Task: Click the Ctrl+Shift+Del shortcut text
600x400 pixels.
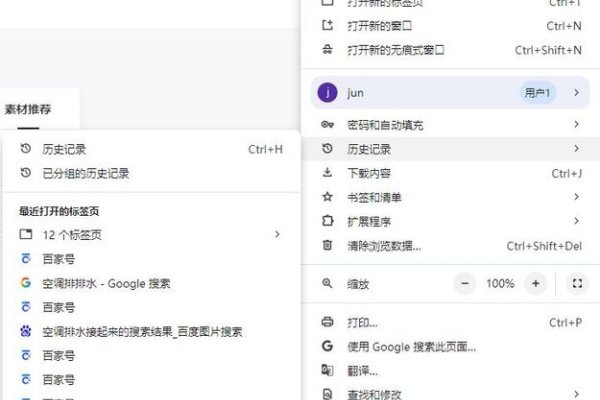Action: click(x=544, y=246)
